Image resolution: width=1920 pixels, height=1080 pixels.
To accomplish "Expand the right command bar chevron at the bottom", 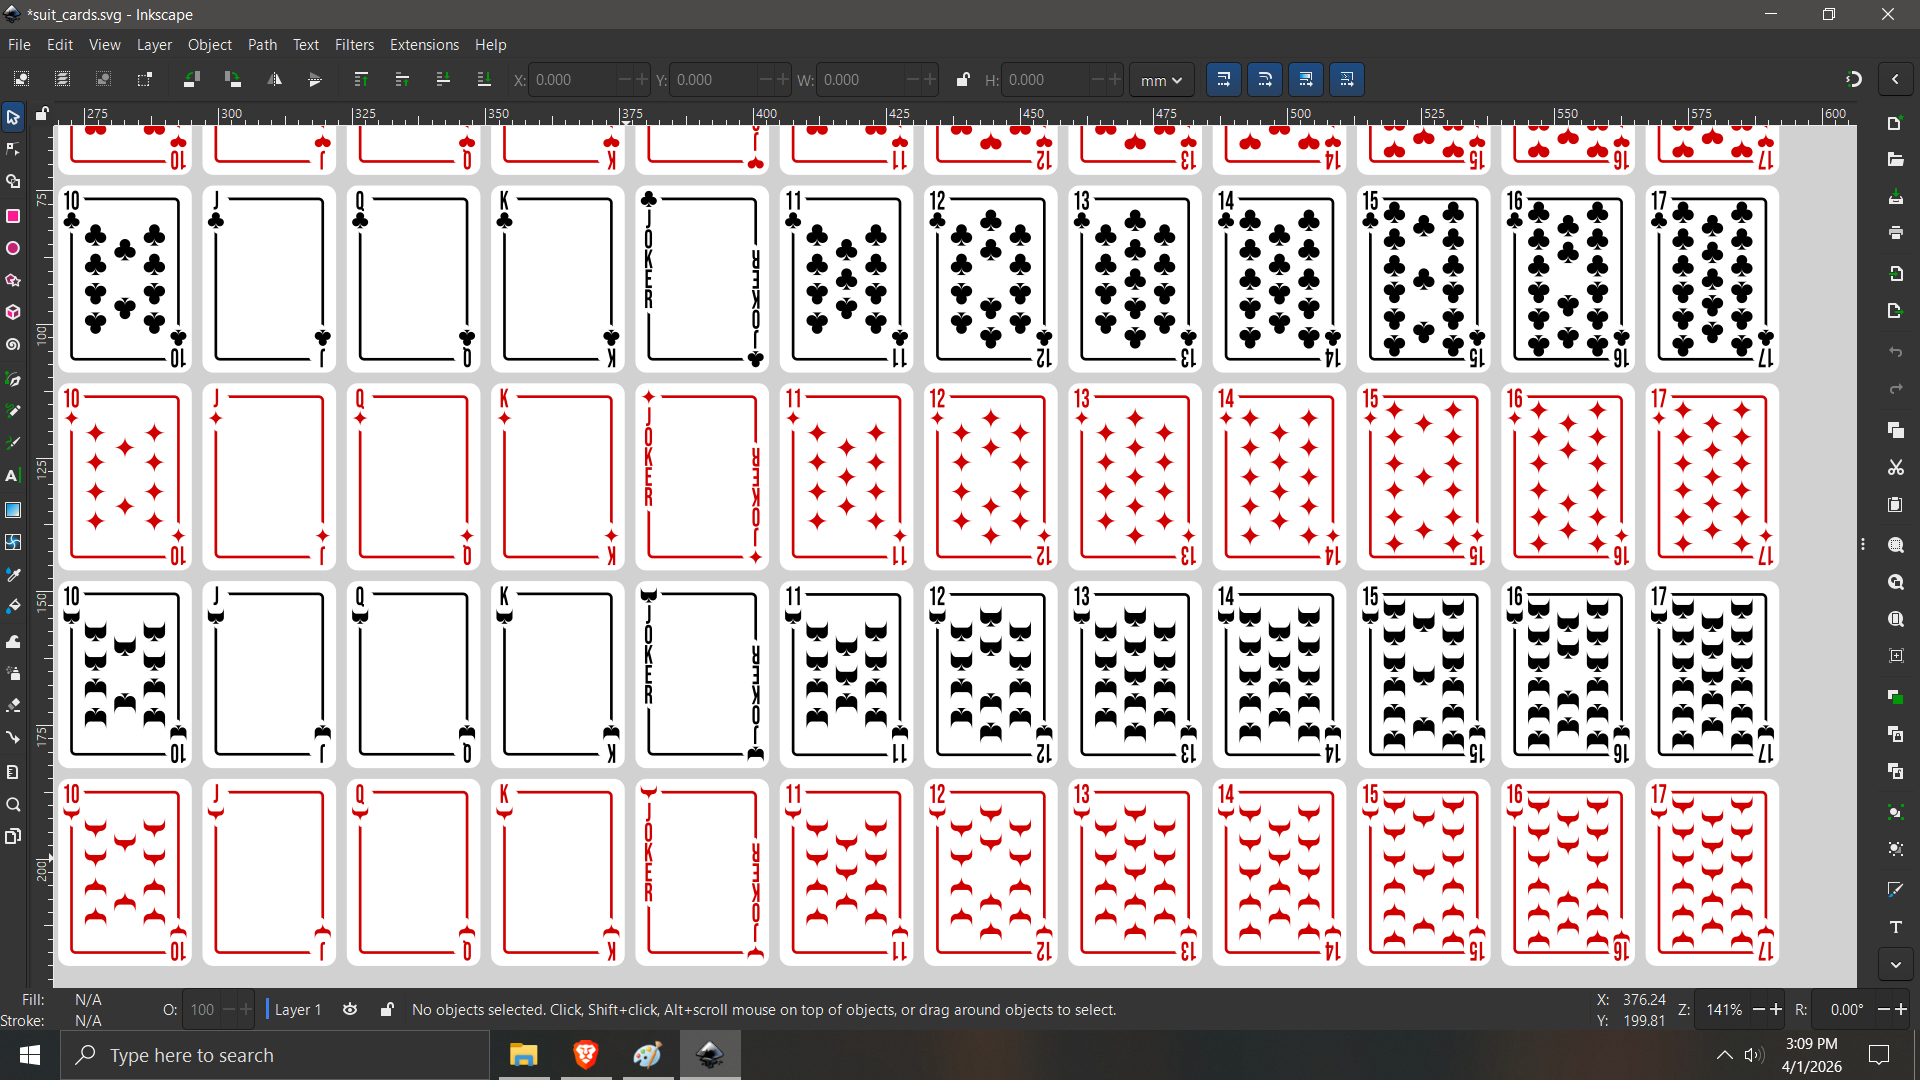I will (1896, 965).
